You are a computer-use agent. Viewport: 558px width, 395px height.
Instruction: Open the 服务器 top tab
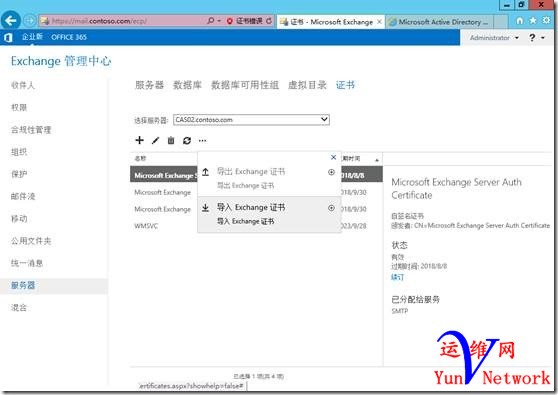pyautogui.click(x=149, y=85)
